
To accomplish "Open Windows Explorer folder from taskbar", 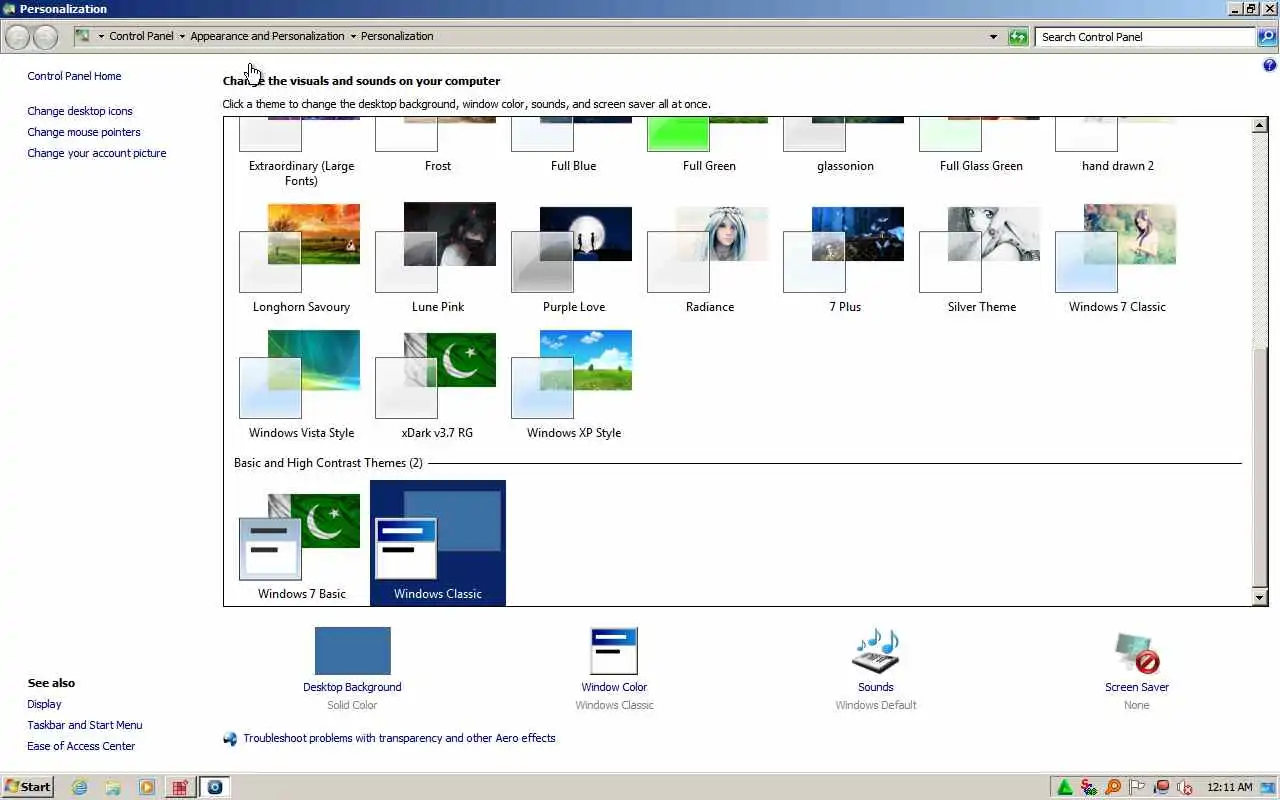I will tap(113, 787).
